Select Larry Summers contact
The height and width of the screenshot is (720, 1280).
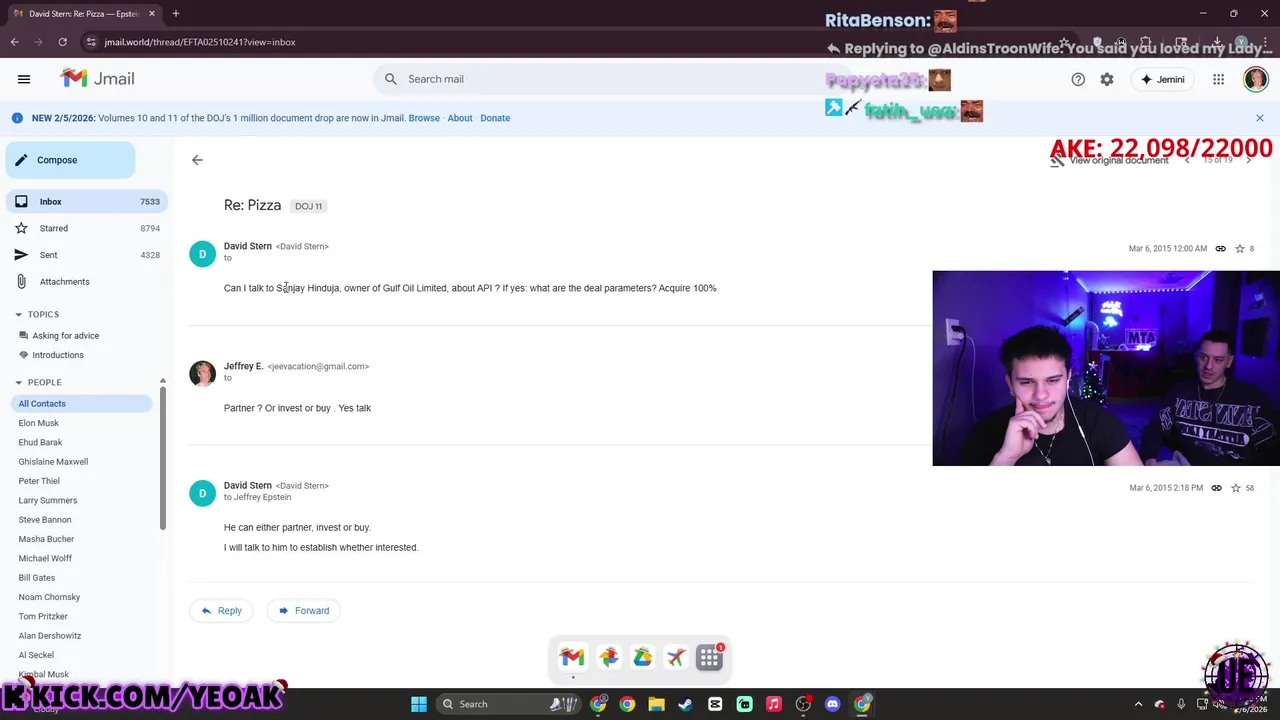pyautogui.click(x=47, y=500)
